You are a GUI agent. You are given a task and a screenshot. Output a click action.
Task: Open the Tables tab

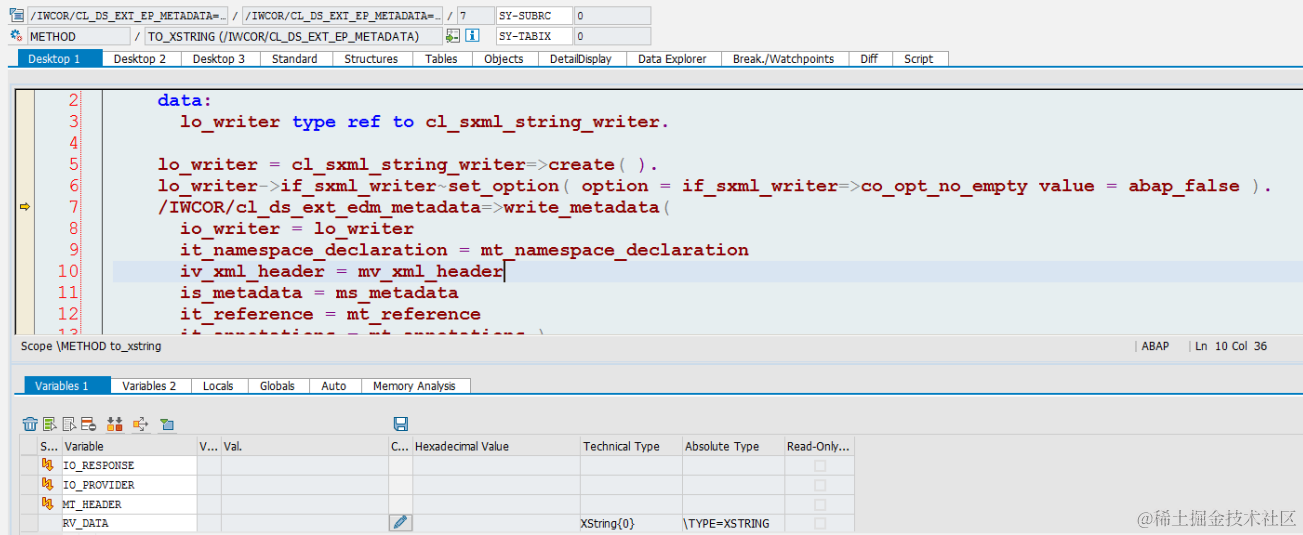[x=441, y=59]
